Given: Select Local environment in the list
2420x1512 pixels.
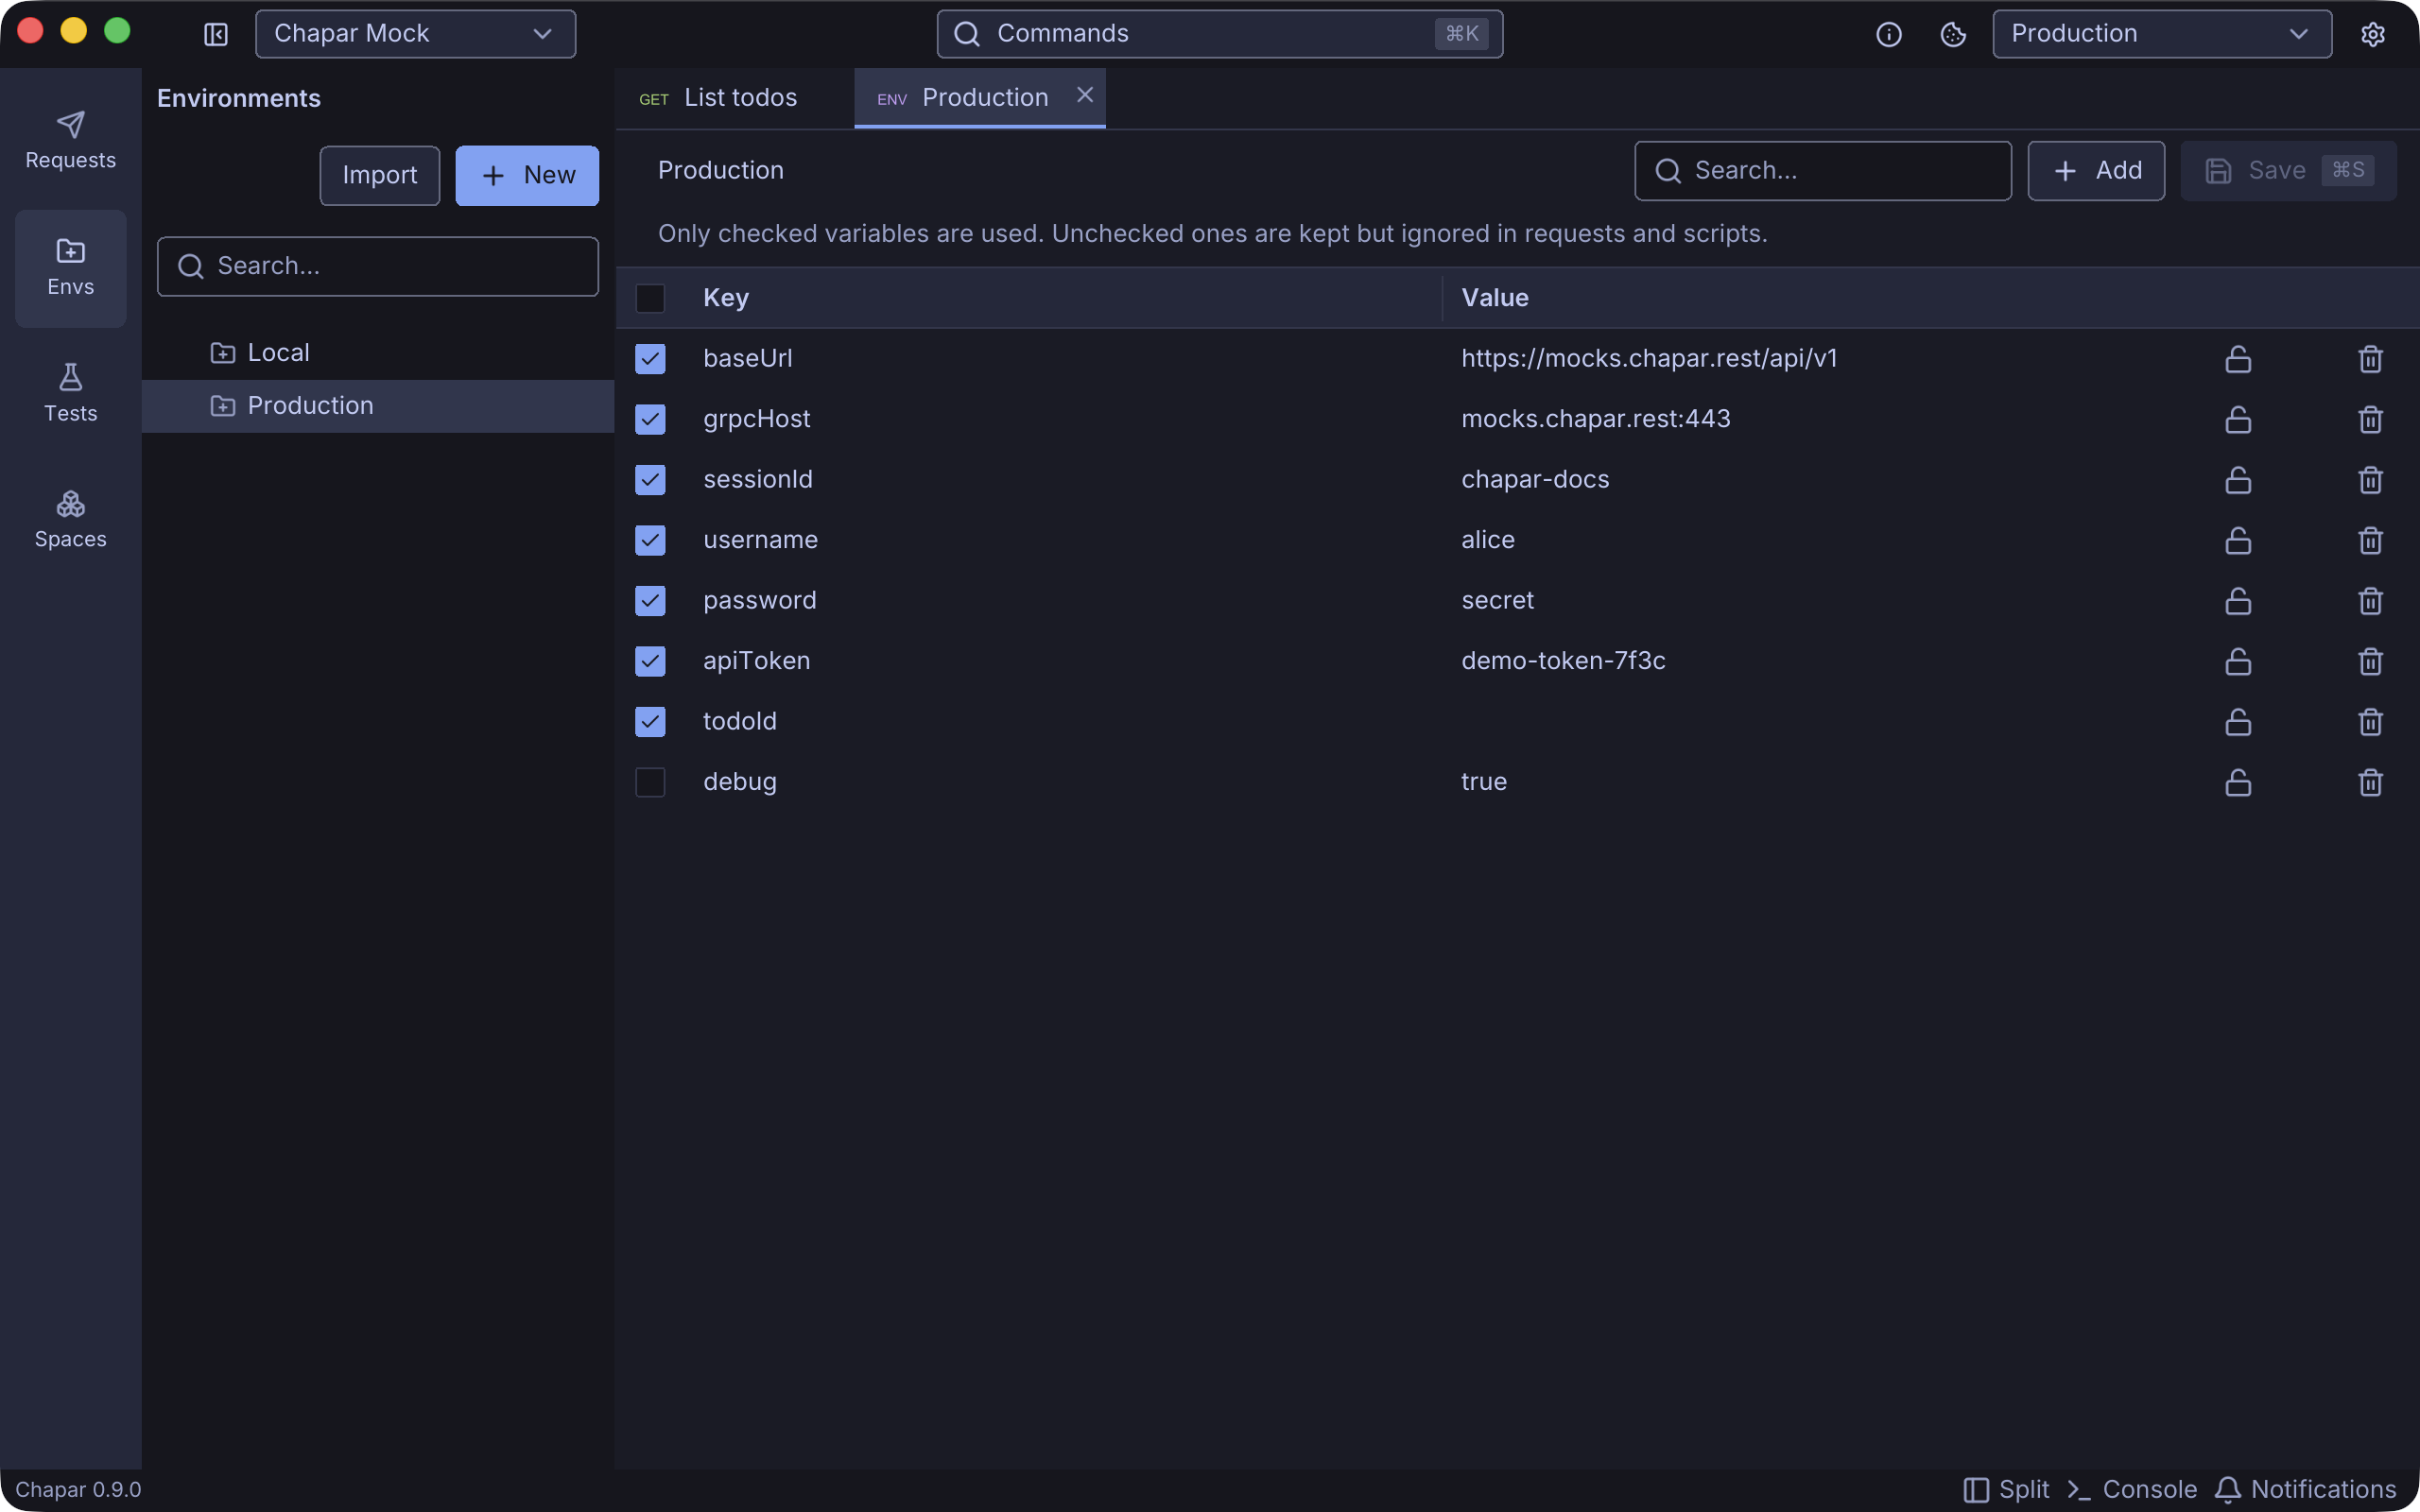Looking at the screenshot, I should [x=378, y=353].
